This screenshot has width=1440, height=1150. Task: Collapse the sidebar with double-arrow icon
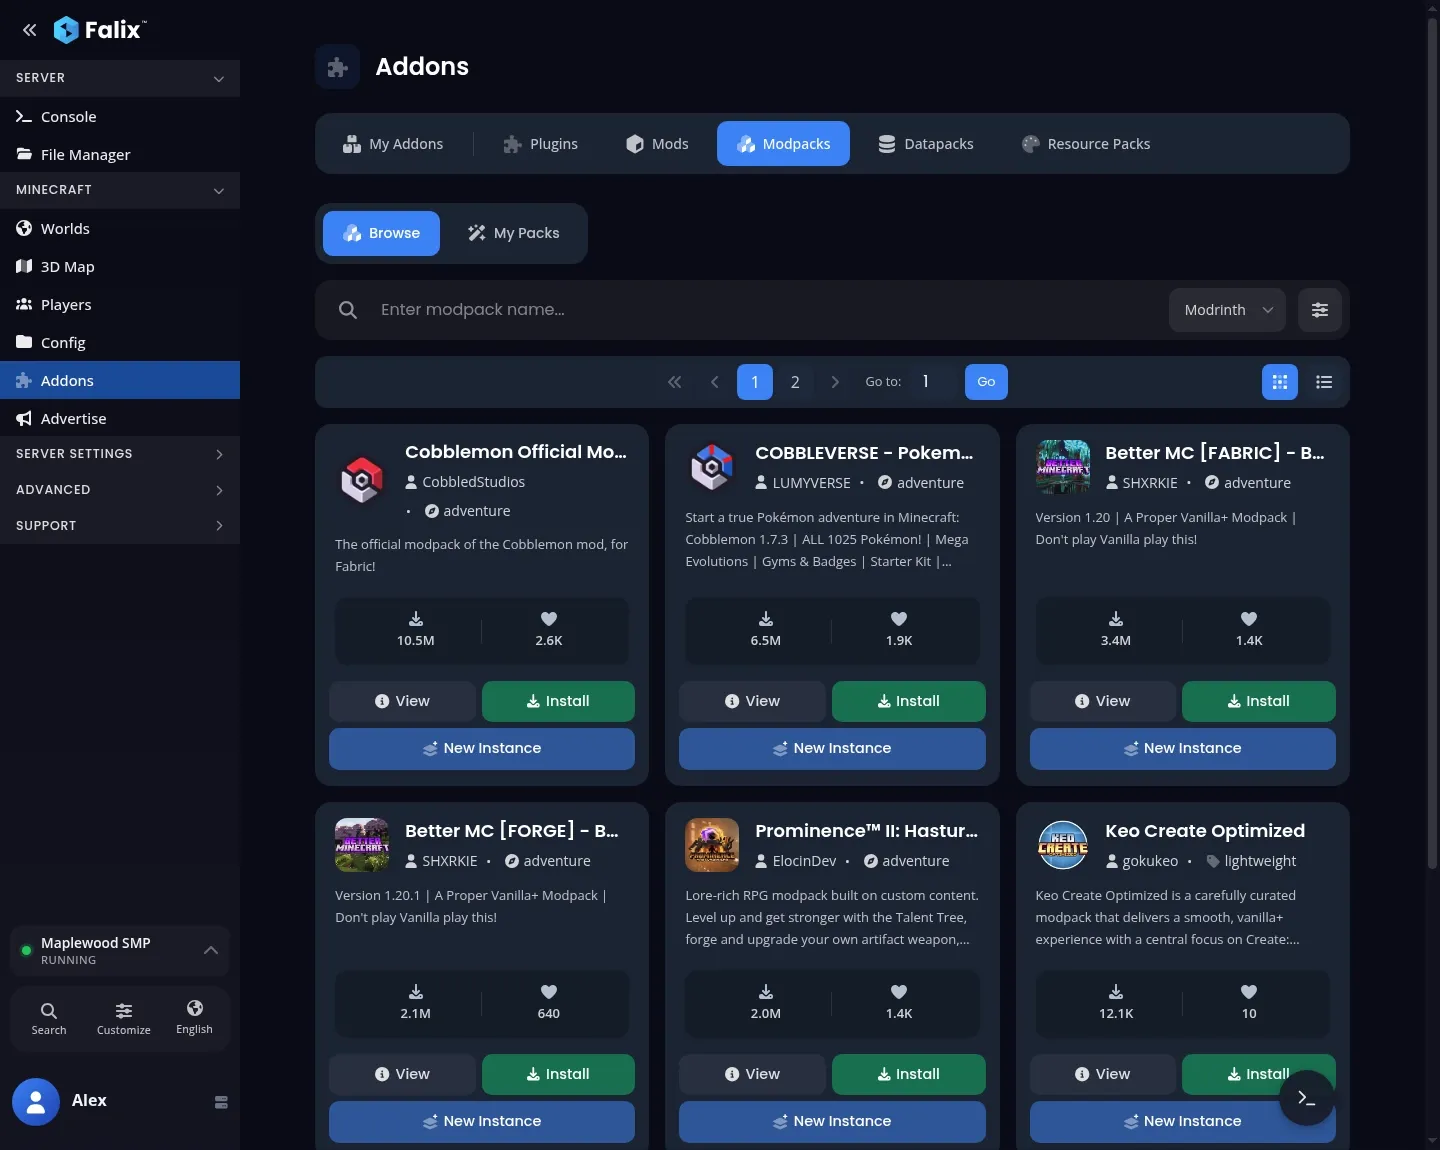tap(30, 30)
